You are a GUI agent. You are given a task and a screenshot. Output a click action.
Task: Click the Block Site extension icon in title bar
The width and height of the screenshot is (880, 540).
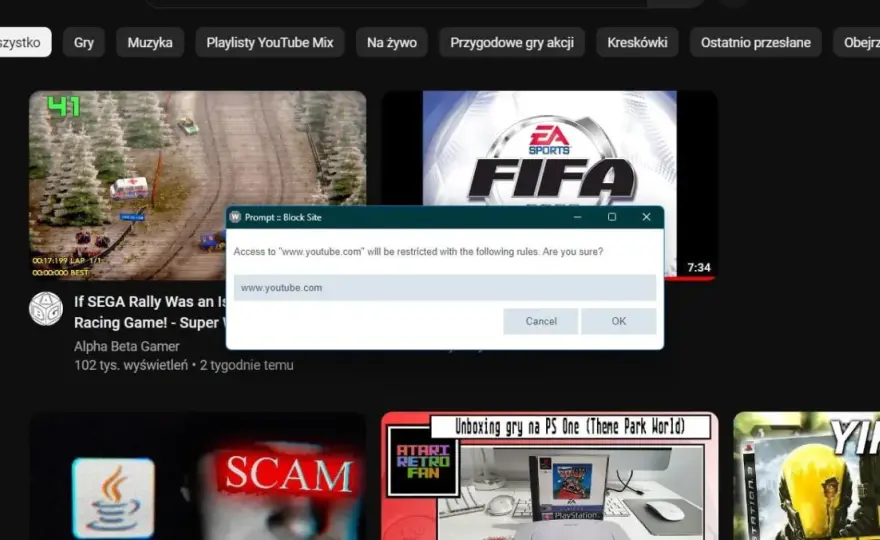tap(235, 217)
